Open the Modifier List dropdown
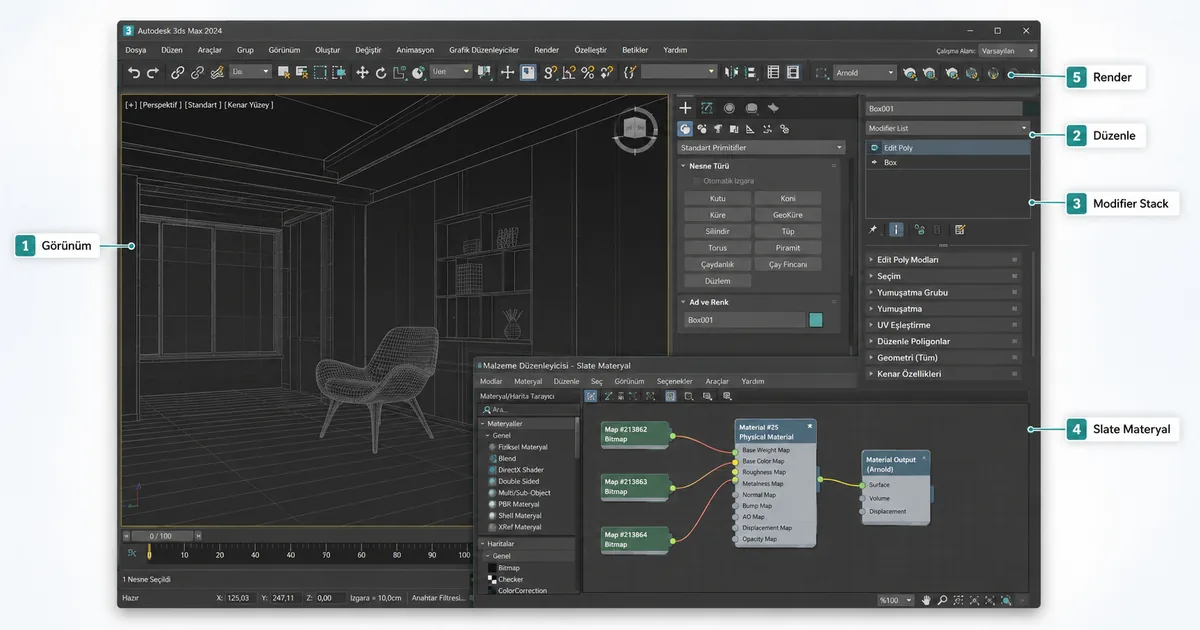This screenshot has height=630, width=1200. click(947, 128)
